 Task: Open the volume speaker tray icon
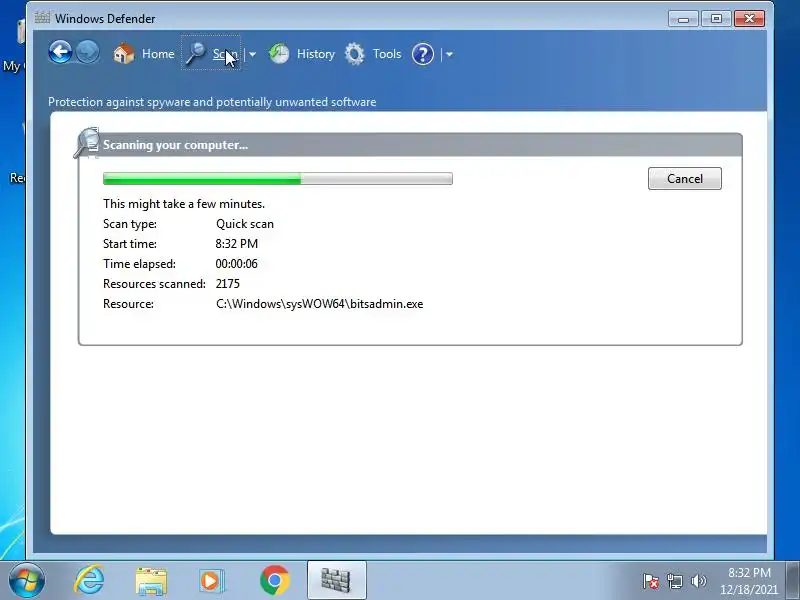coord(698,581)
